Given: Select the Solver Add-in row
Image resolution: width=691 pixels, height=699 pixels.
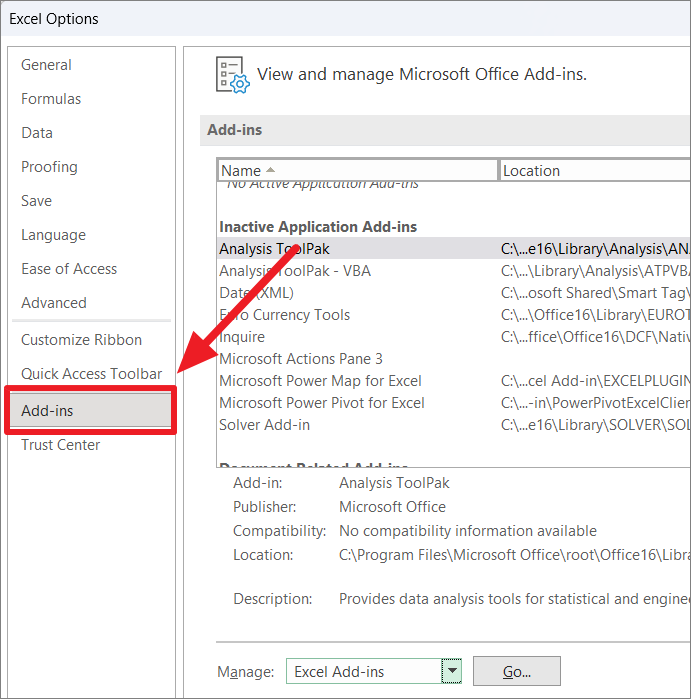Looking at the screenshot, I should pos(454,425).
